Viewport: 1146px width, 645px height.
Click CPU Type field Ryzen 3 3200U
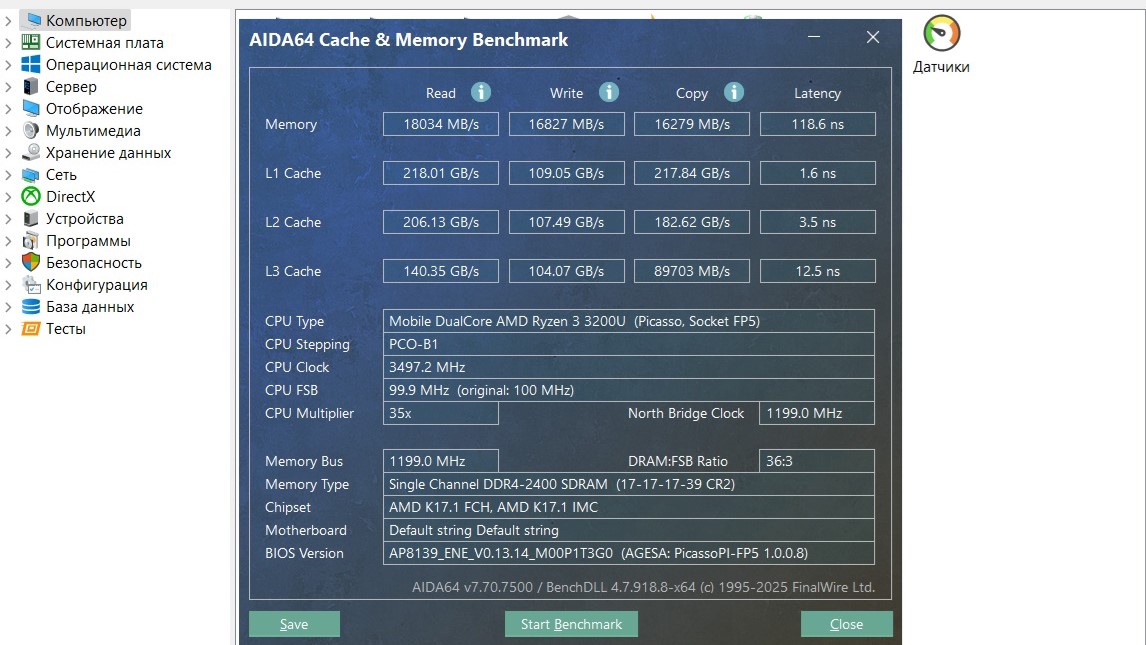(x=629, y=321)
